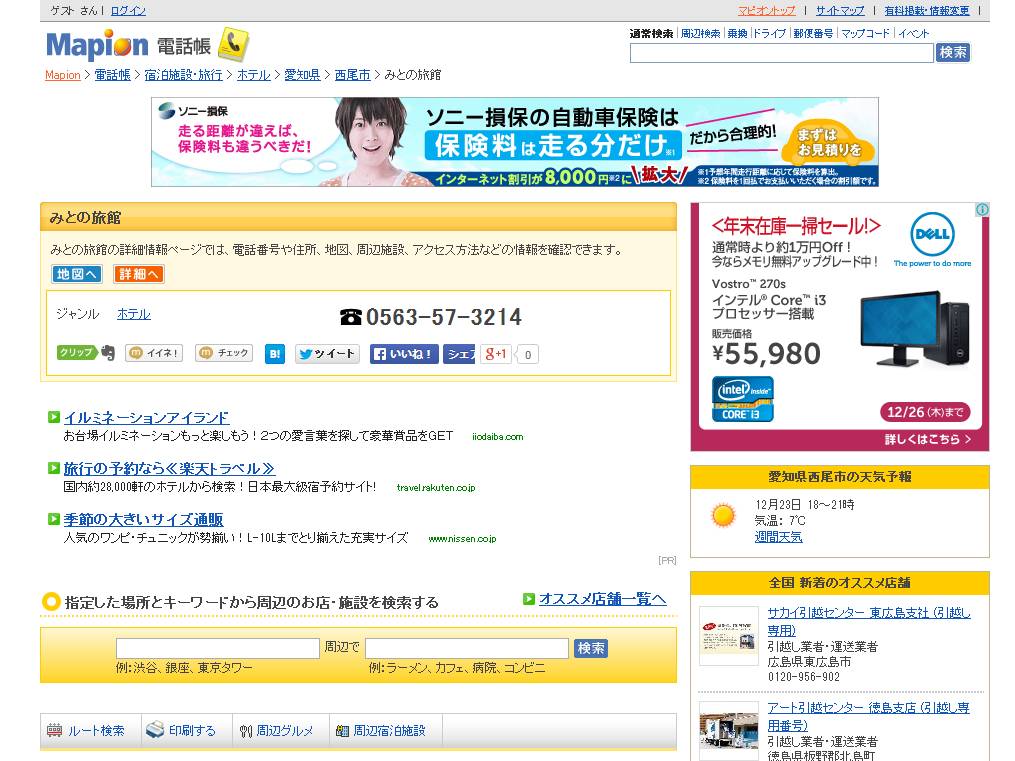Click the printer icon for 印刷する
Screen dimensions: 1015x761
(155, 730)
